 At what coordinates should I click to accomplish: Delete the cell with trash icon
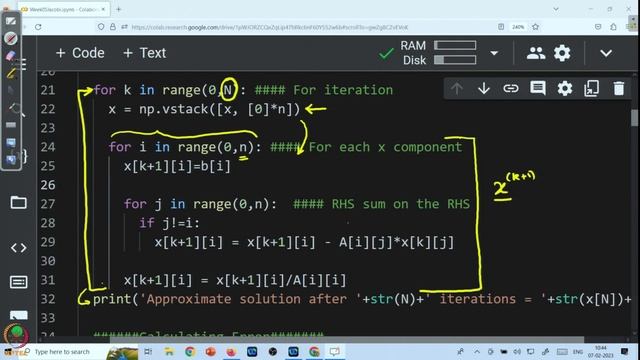pyautogui.click(x=619, y=88)
